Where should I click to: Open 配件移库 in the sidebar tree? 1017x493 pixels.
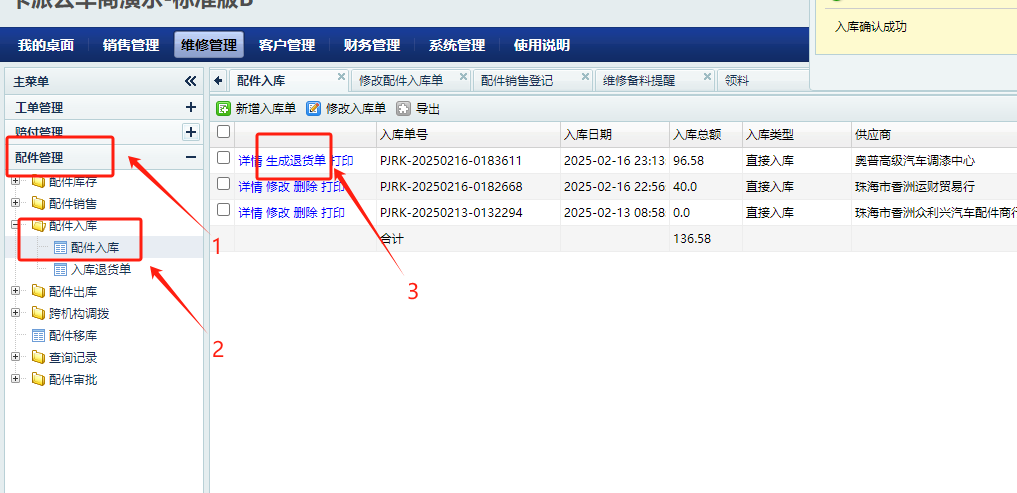click(x=72, y=335)
